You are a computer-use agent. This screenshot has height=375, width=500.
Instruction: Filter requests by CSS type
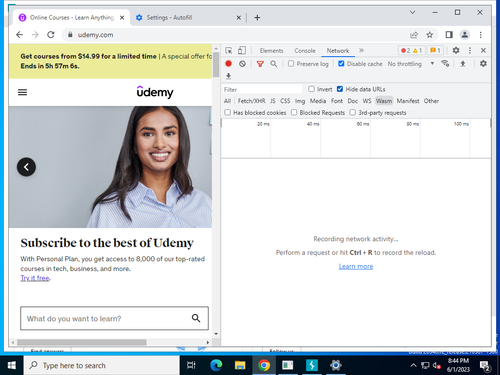click(x=285, y=101)
